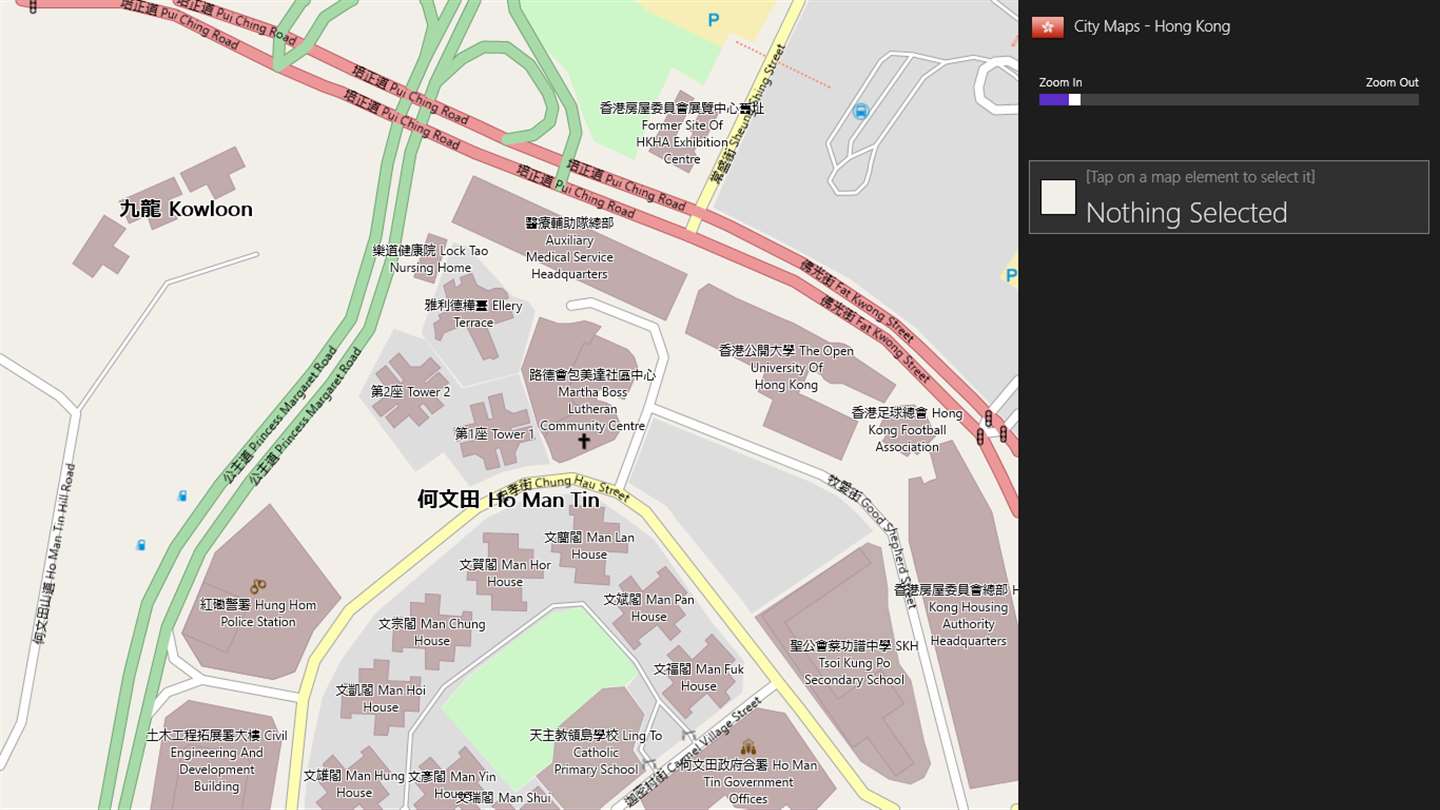Tap the Ho Man Tin district label
Viewport: 1440px width, 810px height.
click(508, 499)
